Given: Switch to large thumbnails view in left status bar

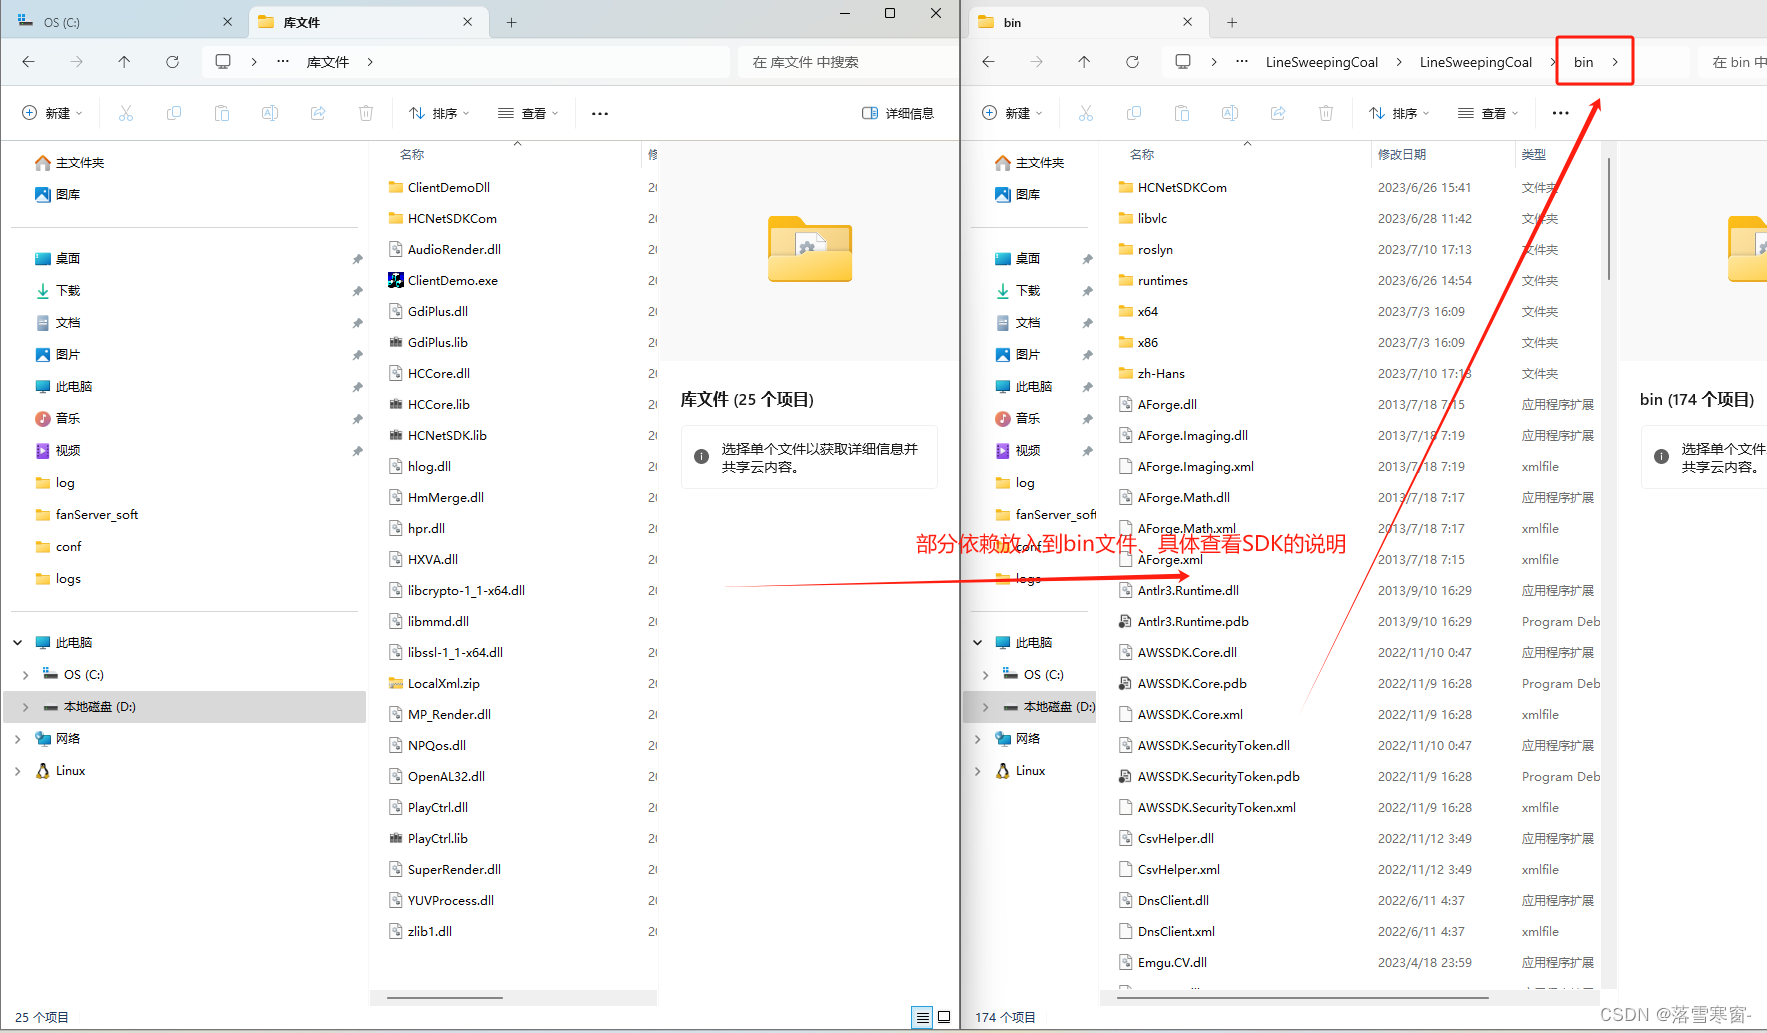Looking at the screenshot, I should point(944,1017).
